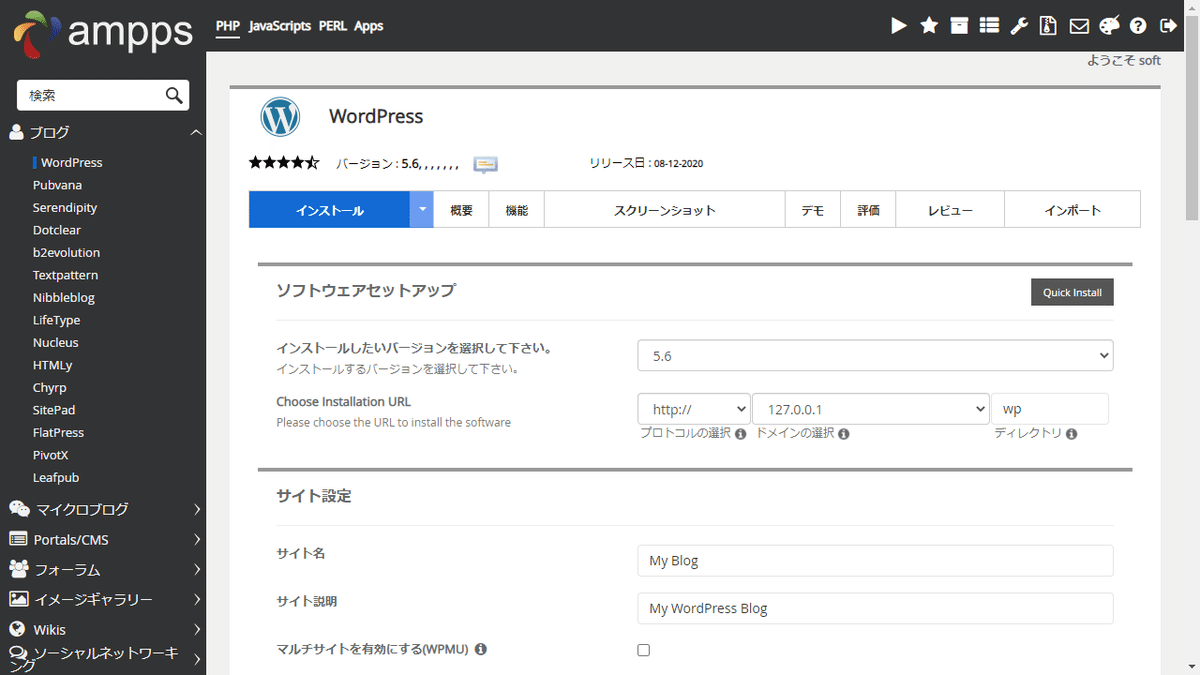Open the paint palette theme icon
The height and width of the screenshot is (675, 1200).
pyautogui.click(x=1109, y=26)
